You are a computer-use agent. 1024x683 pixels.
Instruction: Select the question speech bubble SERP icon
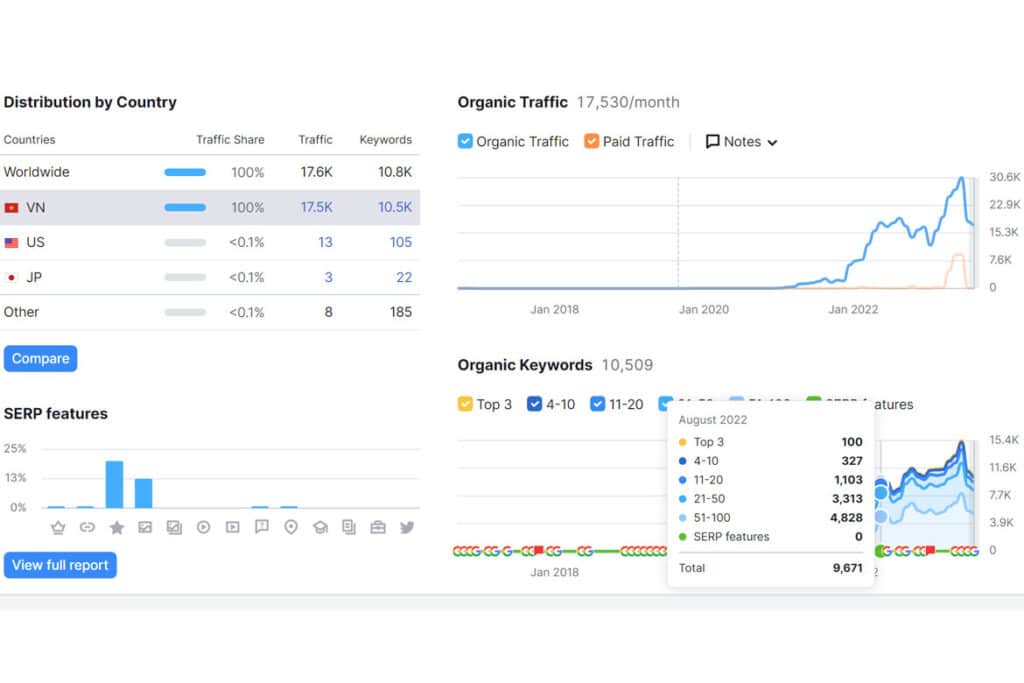click(262, 527)
